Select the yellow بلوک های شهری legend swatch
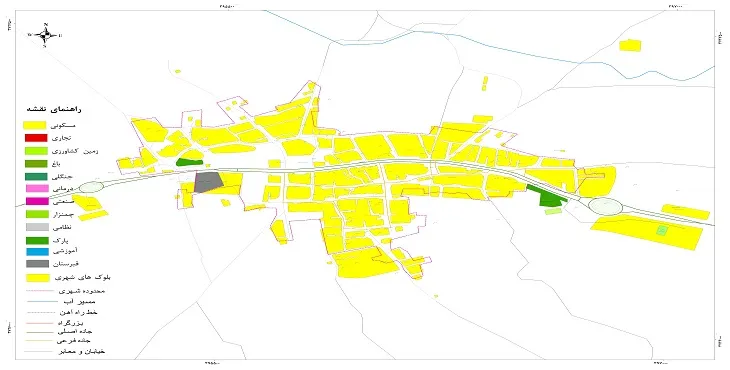 point(38,278)
